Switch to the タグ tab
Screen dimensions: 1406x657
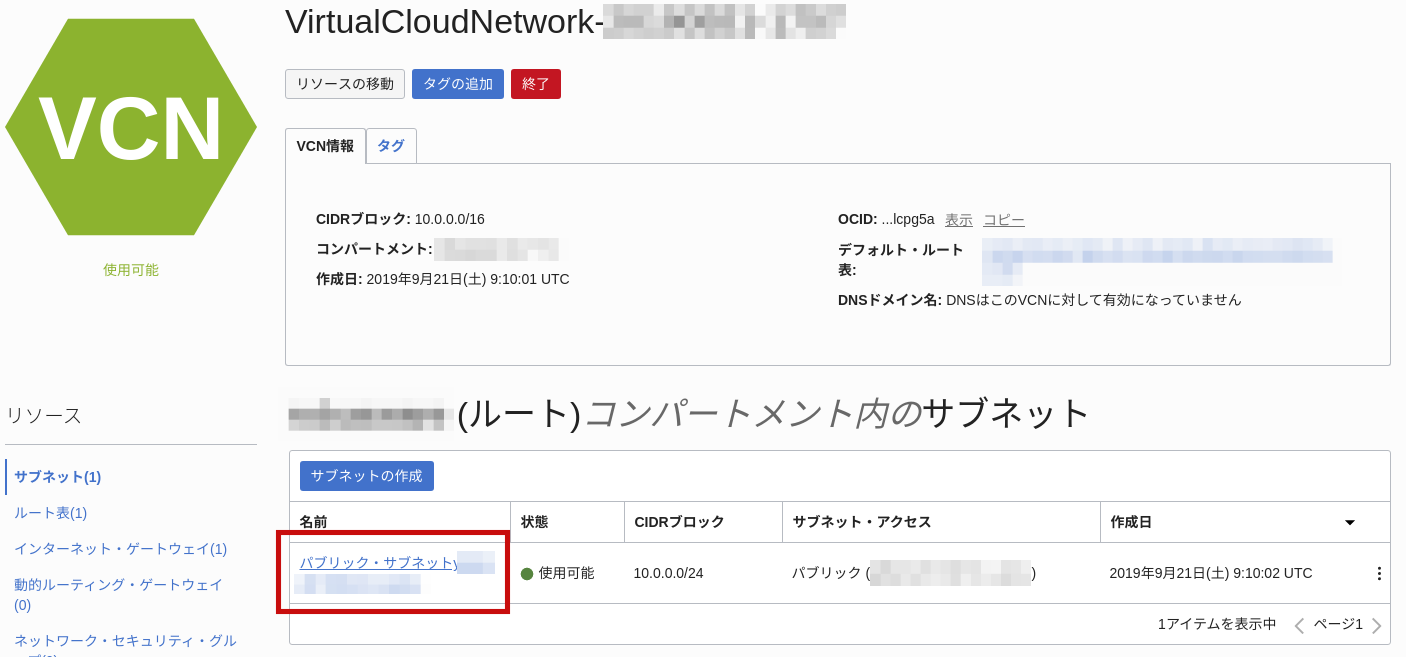click(x=391, y=145)
